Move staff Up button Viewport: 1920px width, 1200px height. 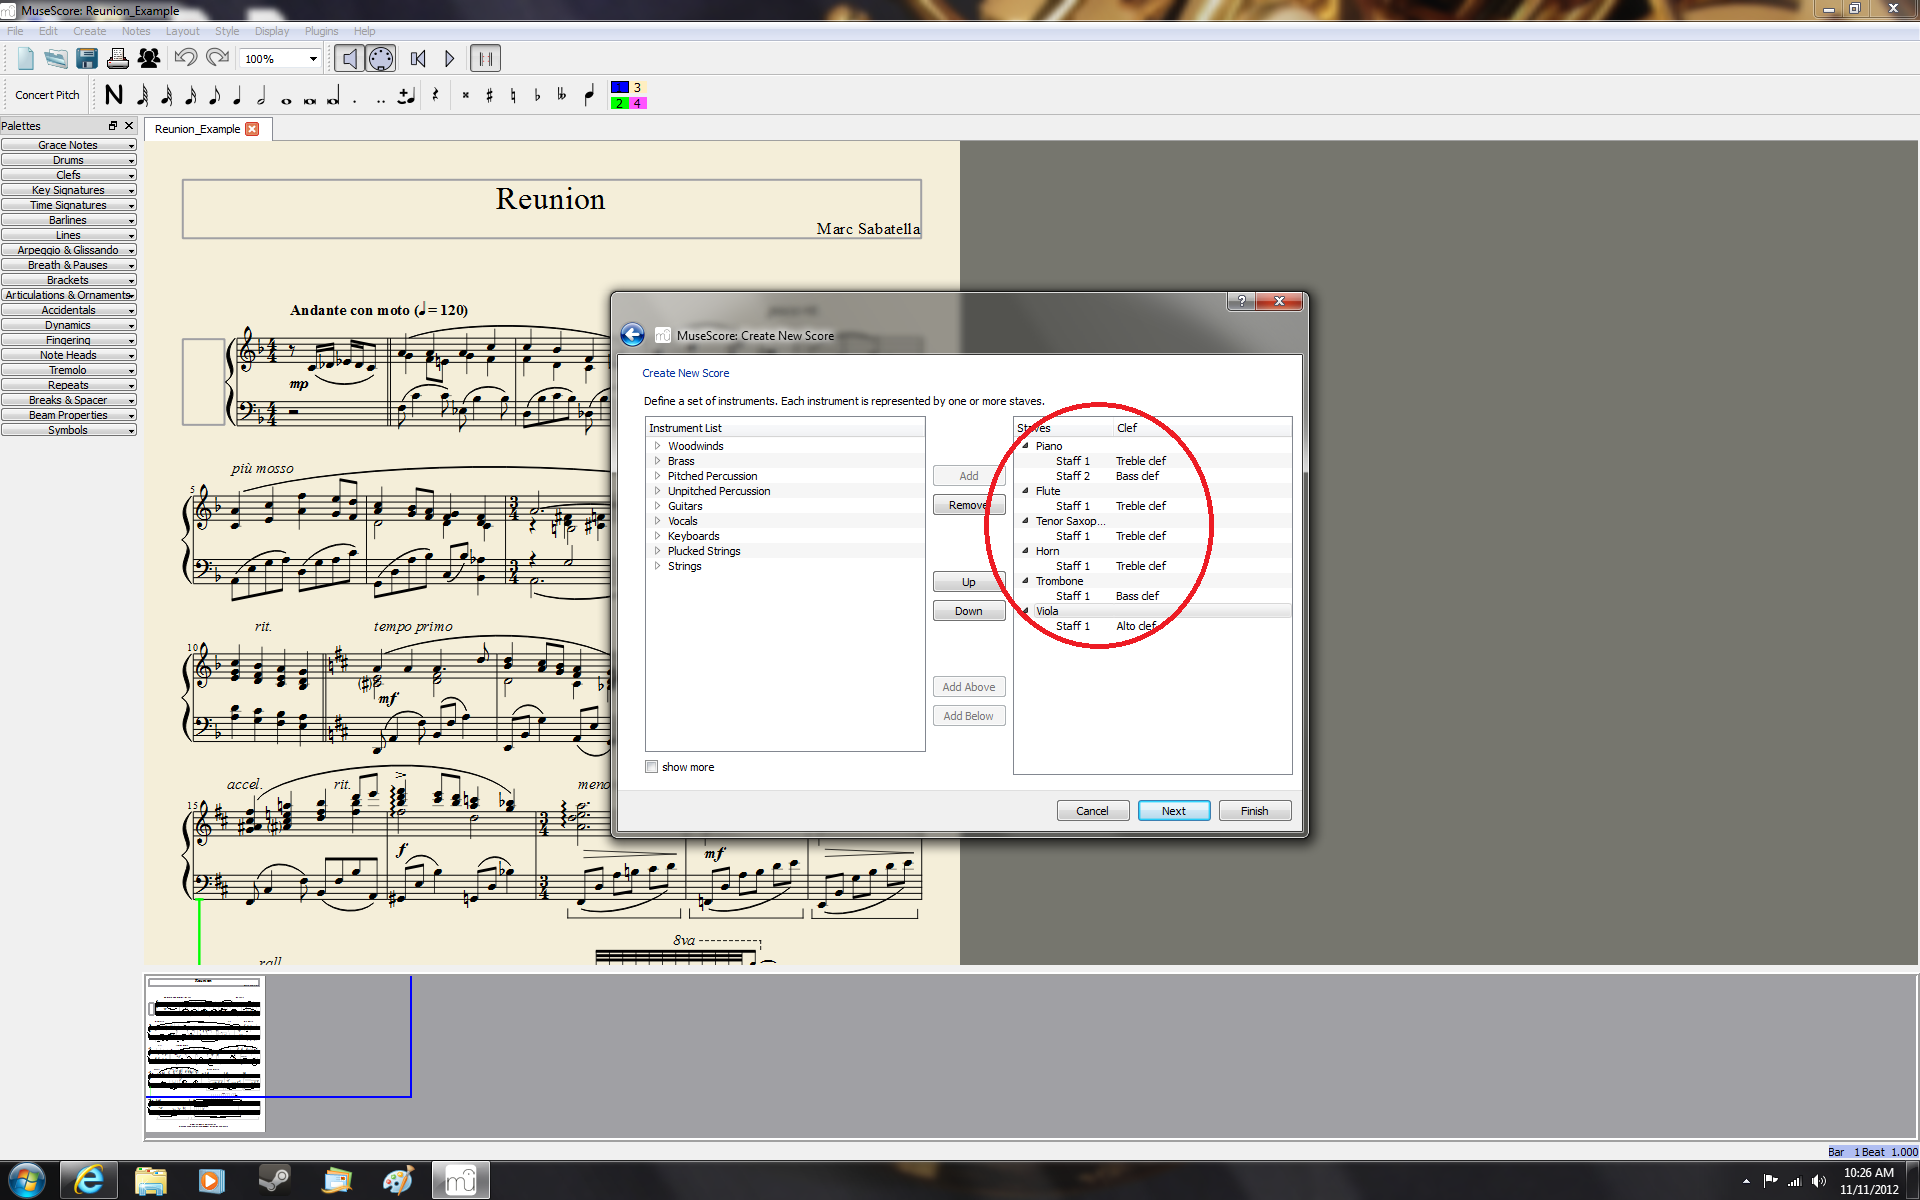[969, 582]
